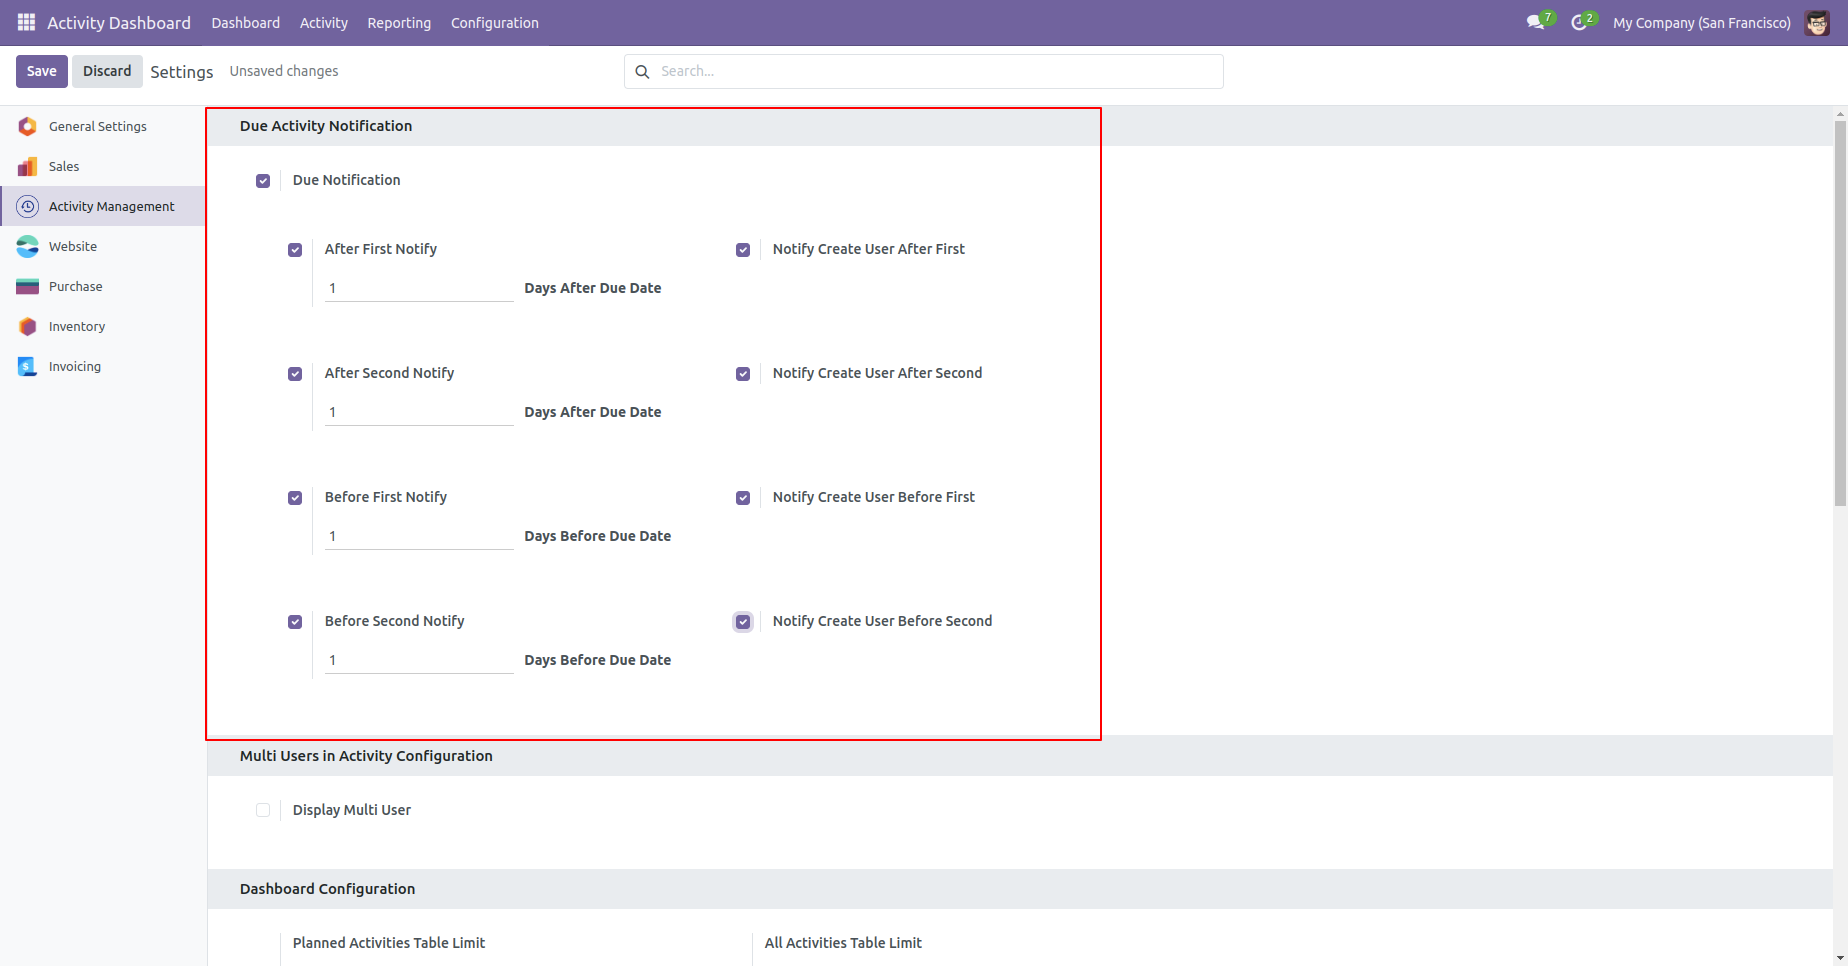
Task: Click the Activity Management clock icon
Action: [28, 206]
